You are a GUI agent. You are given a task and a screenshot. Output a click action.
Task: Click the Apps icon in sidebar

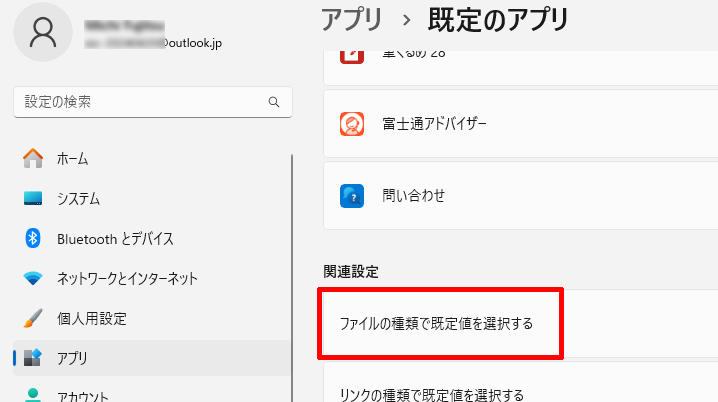click(33, 358)
